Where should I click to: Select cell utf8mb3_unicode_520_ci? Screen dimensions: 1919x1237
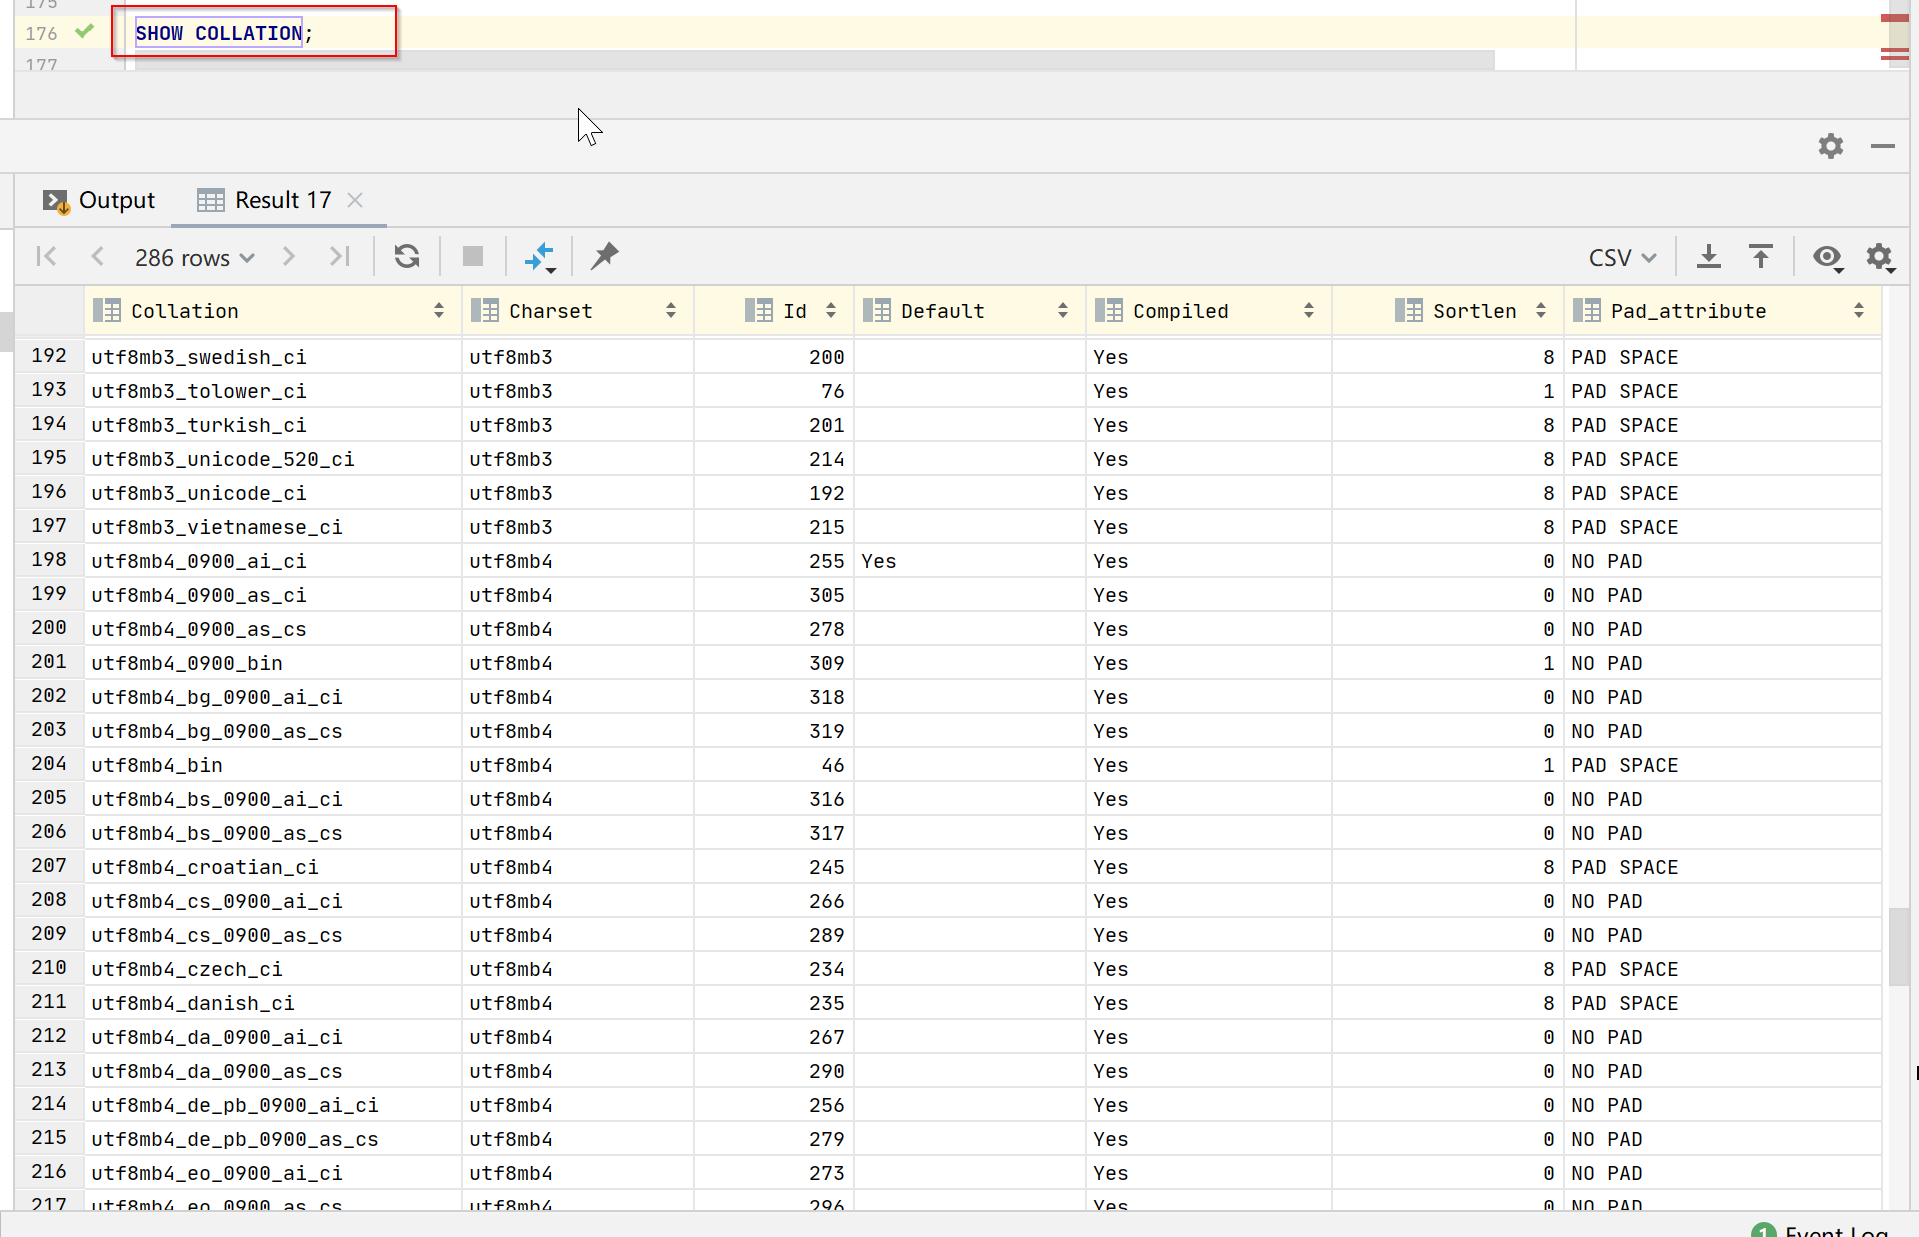[x=273, y=459]
